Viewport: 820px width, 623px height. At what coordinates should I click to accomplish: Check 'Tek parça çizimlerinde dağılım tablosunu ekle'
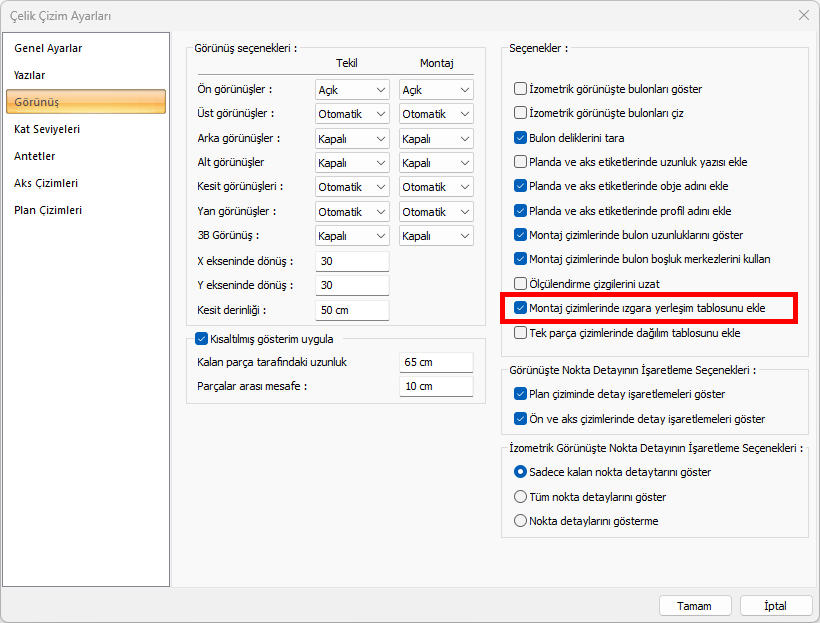[x=520, y=333]
